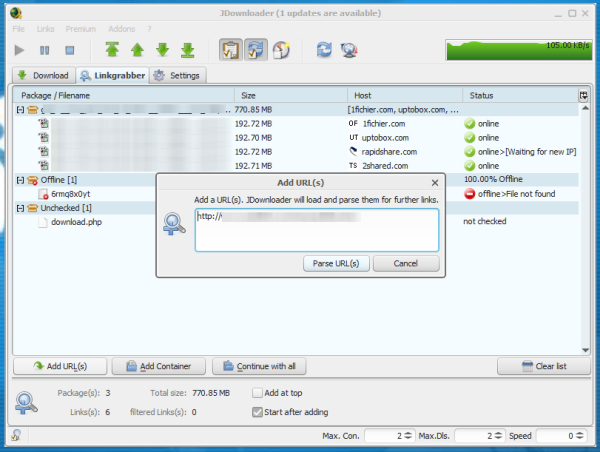
Task: Click the blue update refresh icon
Action: pyautogui.click(x=324, y=49)
